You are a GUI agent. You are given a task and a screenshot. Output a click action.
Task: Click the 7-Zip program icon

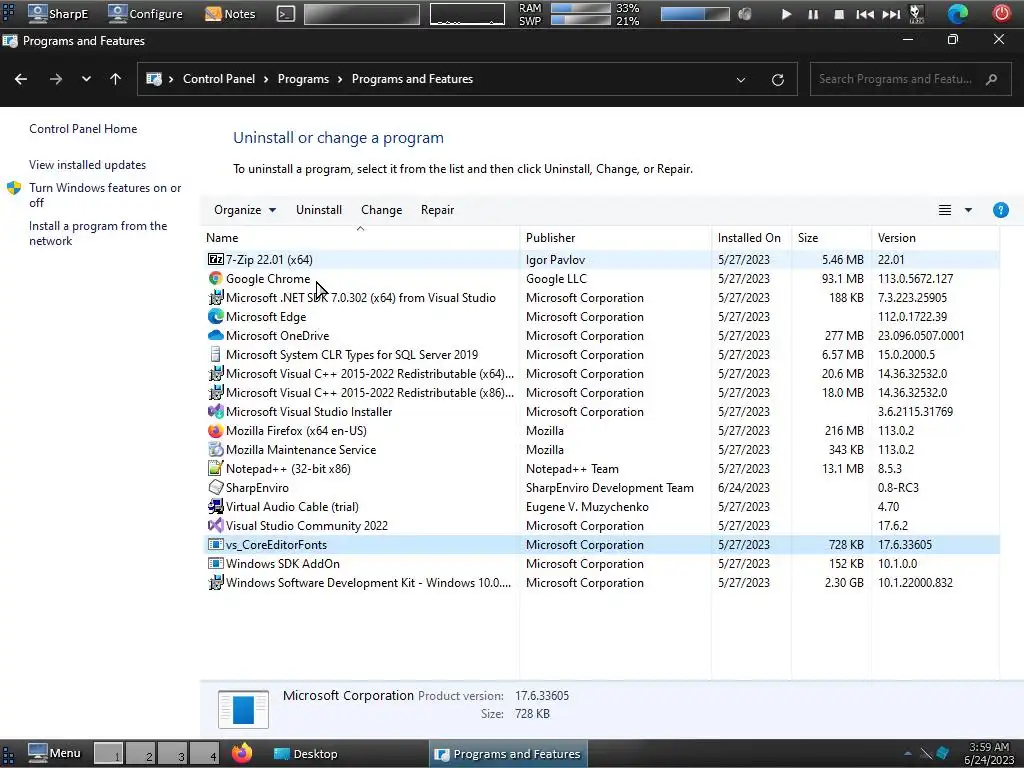point(216,259)
